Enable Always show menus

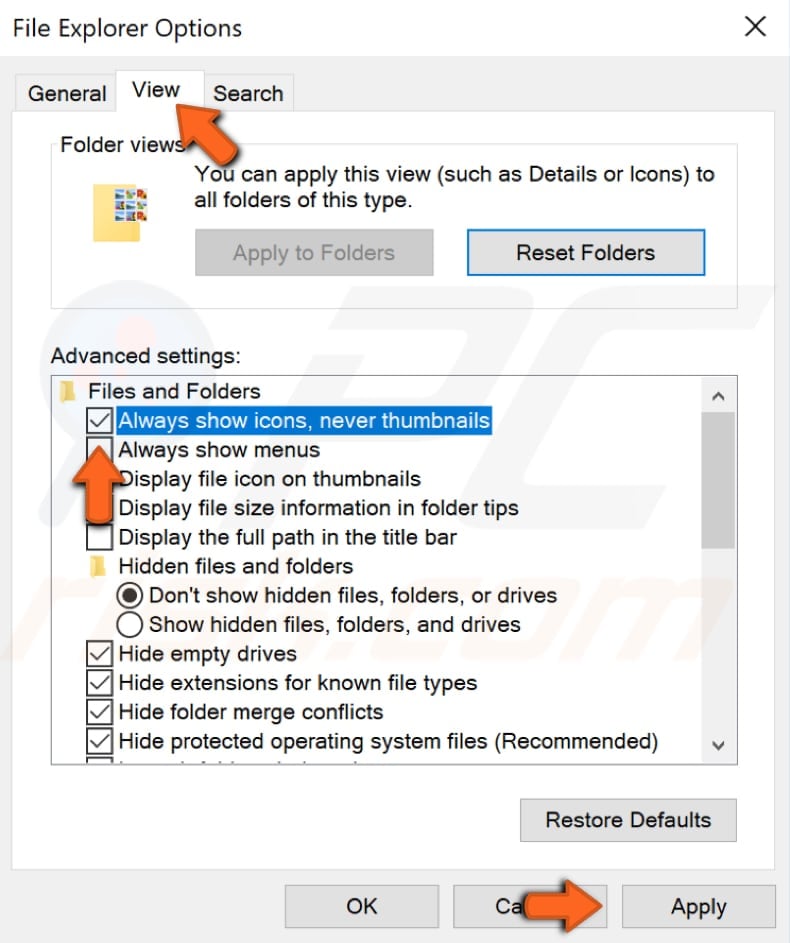98,449
